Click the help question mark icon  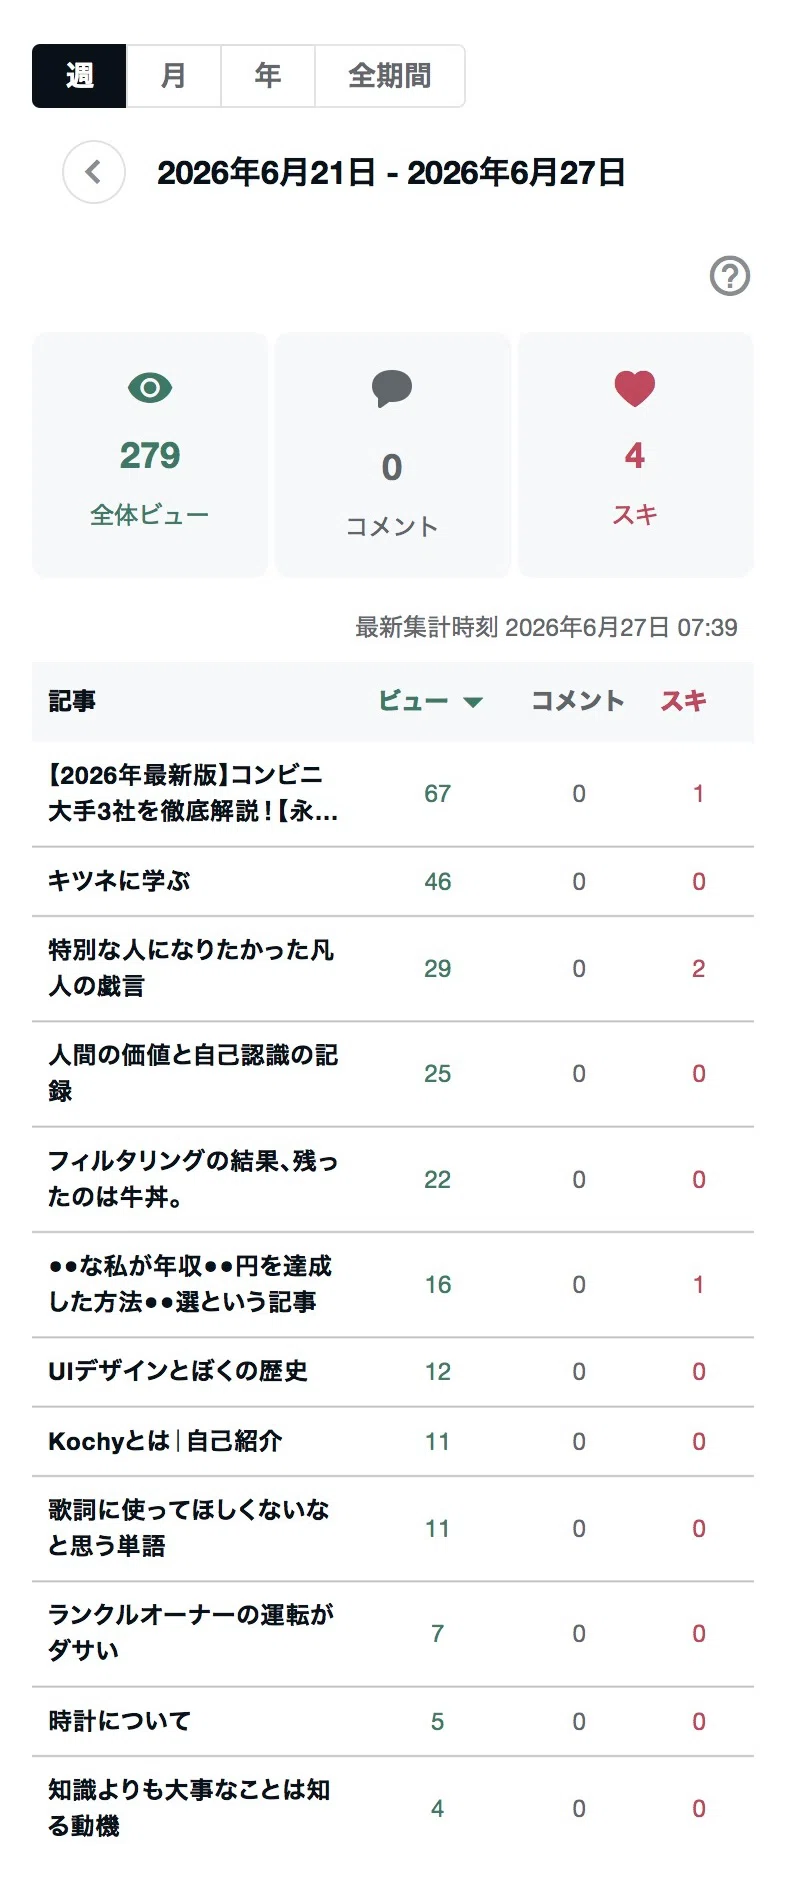pyautogui.click(x=730, y=276)
